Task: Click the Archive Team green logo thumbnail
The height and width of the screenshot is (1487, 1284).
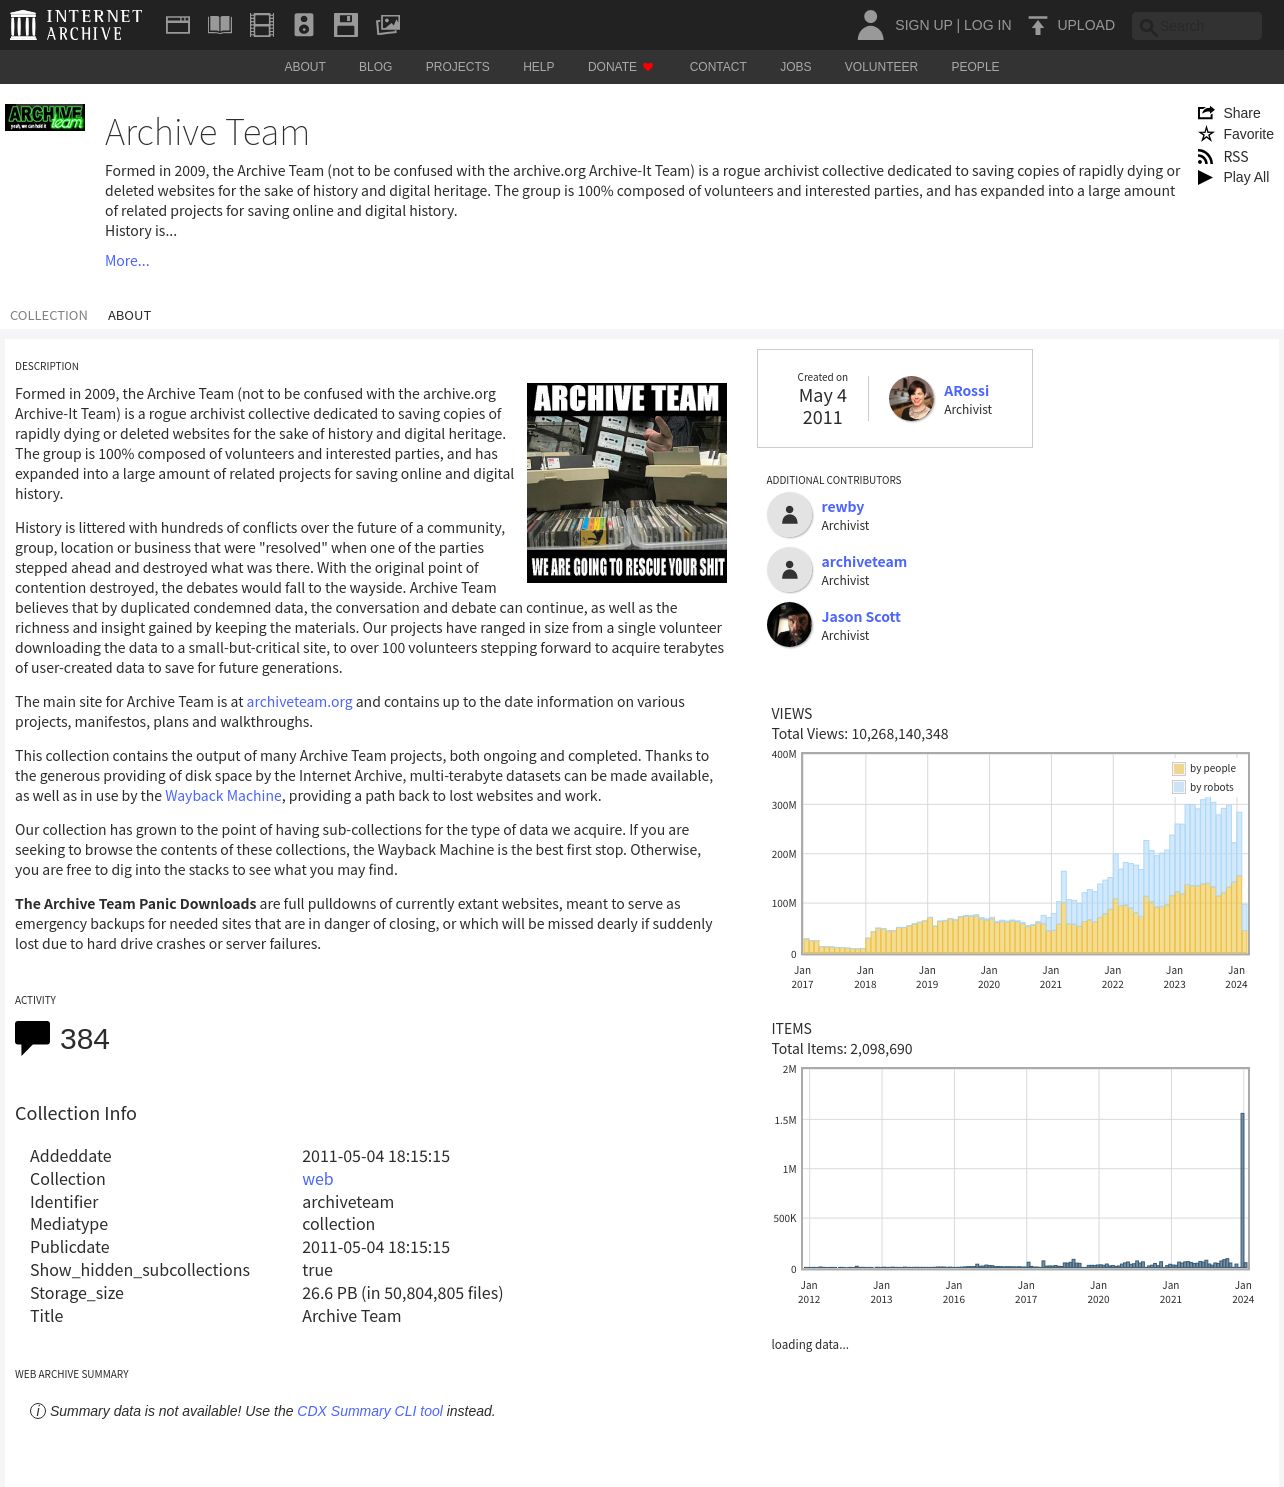Action: 45,117
